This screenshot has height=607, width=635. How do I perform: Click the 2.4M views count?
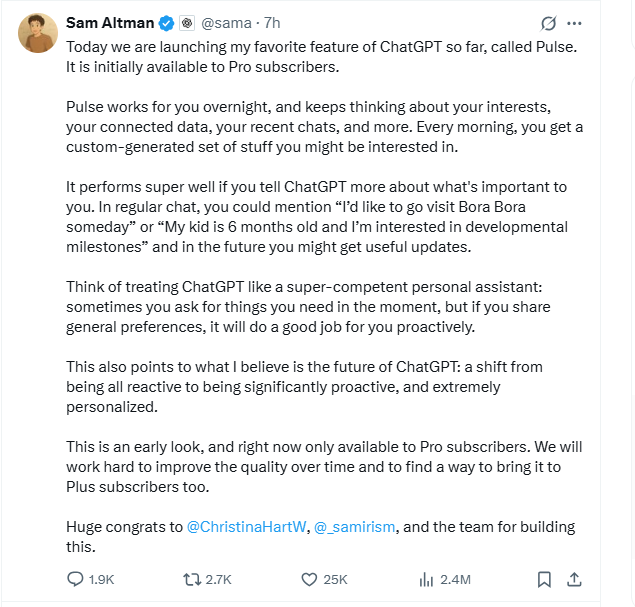coord(455,579)
